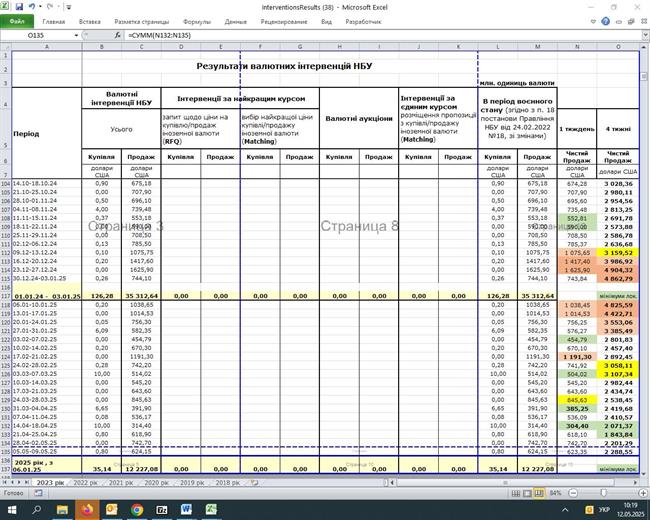Open Windows search from the taskbar
Screen dimensions: 650x520
click(36, 510)
